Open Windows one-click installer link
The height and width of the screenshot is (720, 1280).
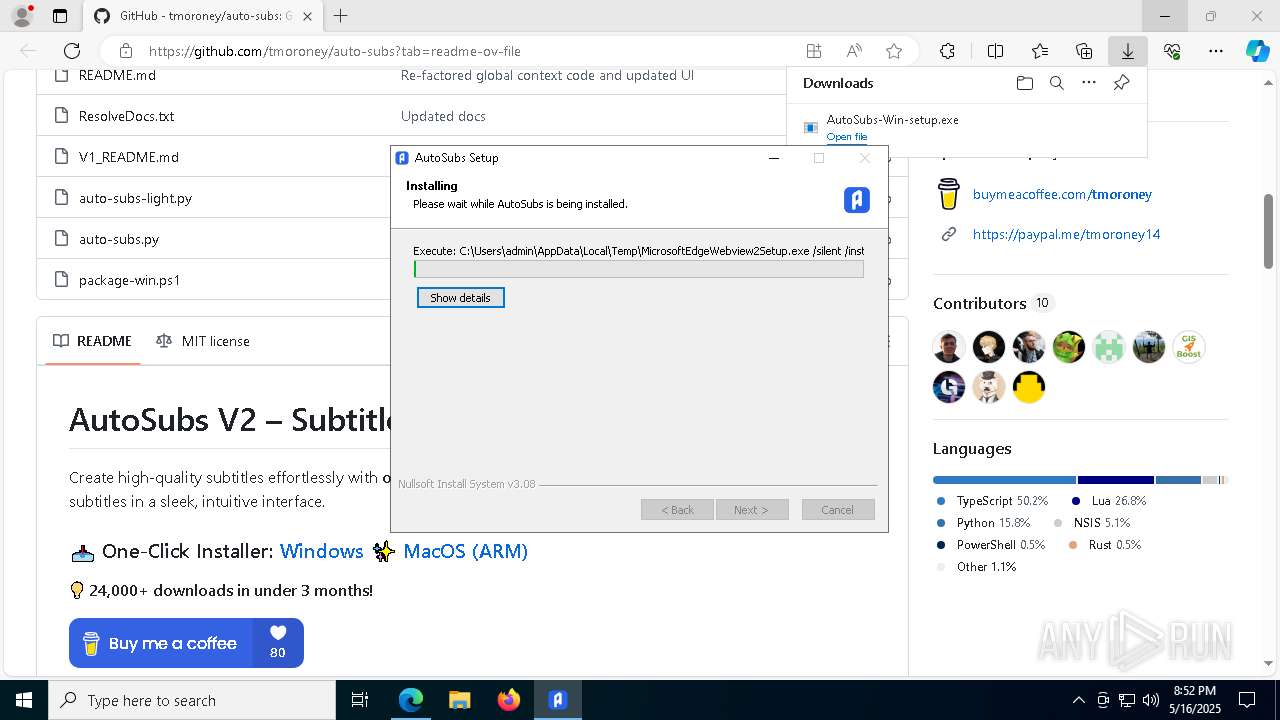coord(321,551)
